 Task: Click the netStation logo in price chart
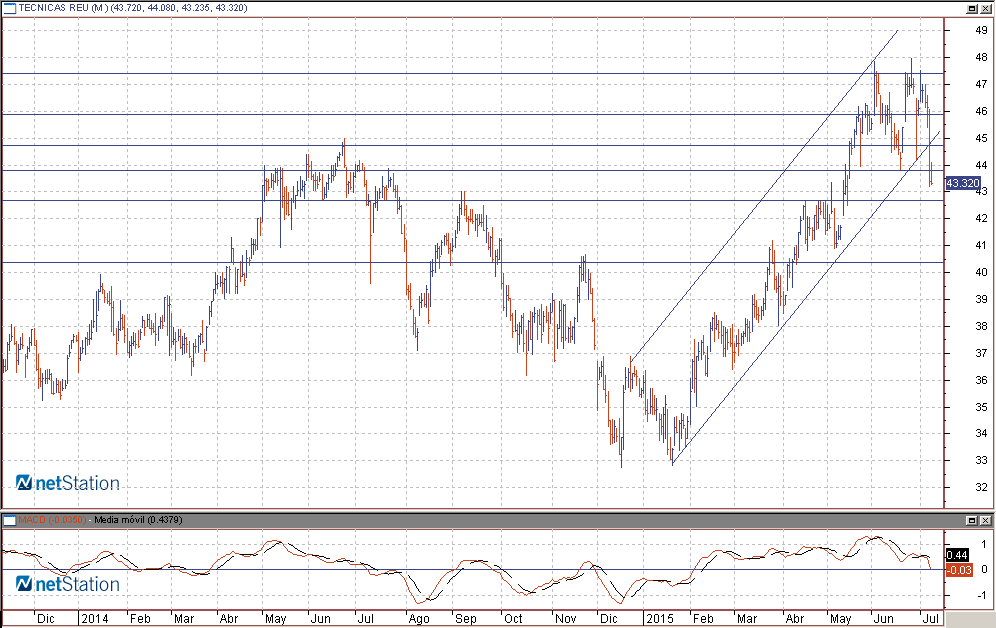coord(68,484)
